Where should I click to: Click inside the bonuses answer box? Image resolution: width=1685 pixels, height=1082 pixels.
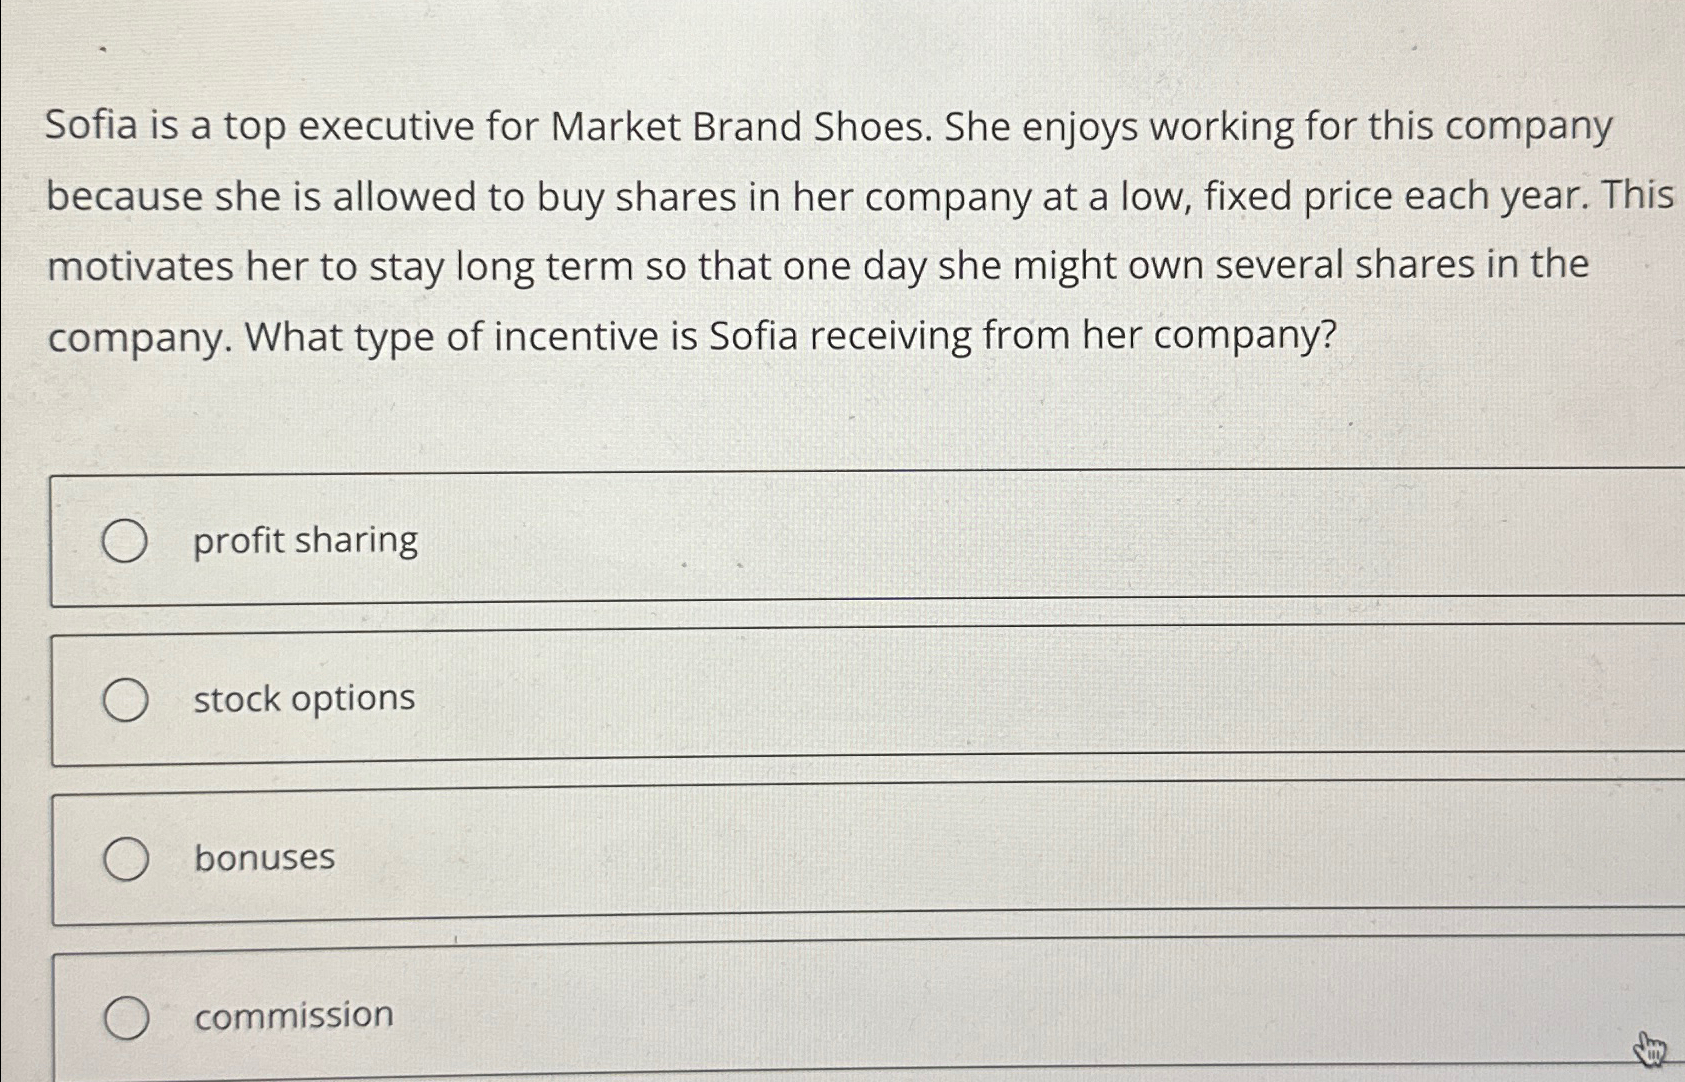pos(868,853)
